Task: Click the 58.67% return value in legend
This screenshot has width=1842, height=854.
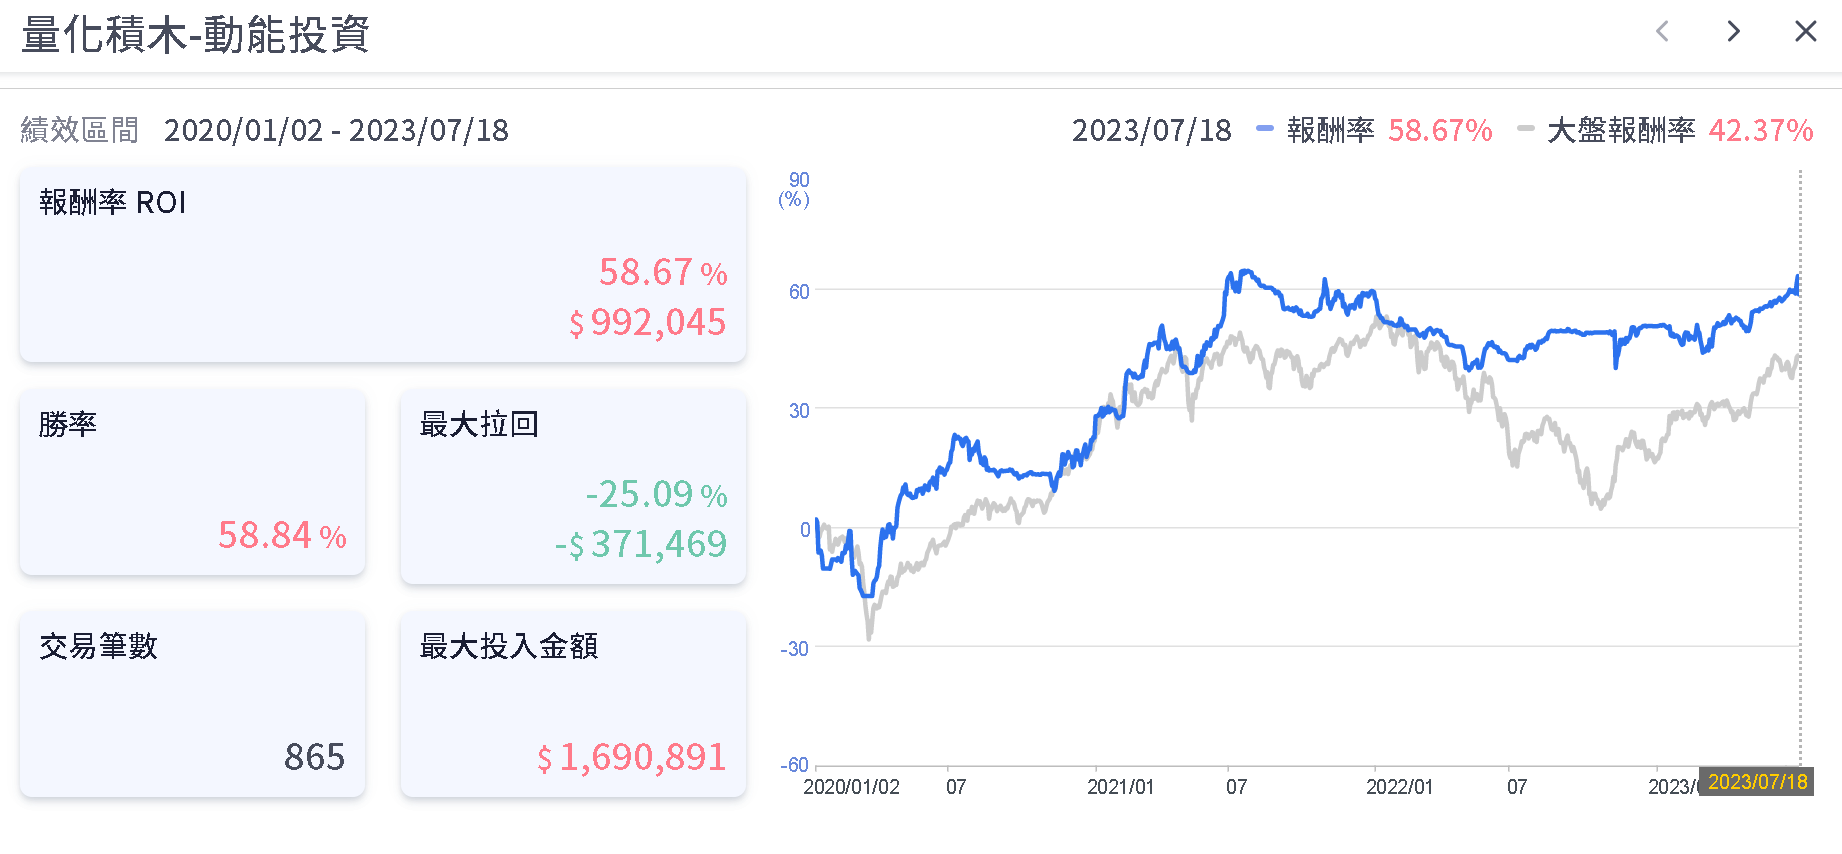Action: 1440,131
